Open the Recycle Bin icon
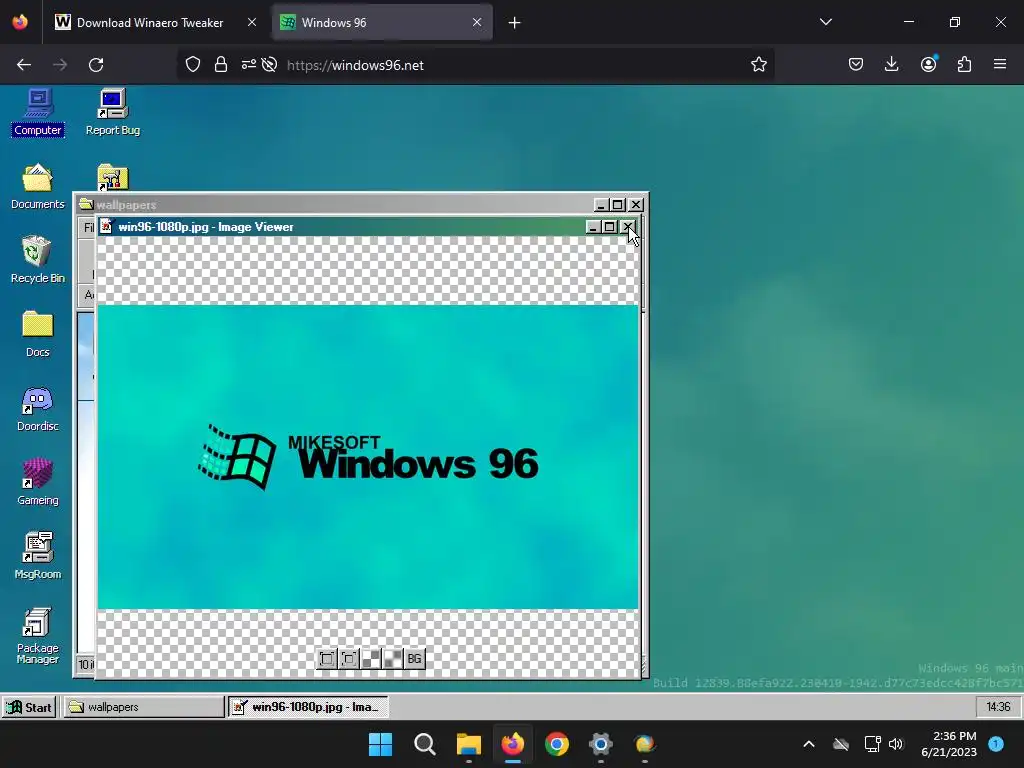The height and width of the screenshot is (768, 1024). (37, 260)
